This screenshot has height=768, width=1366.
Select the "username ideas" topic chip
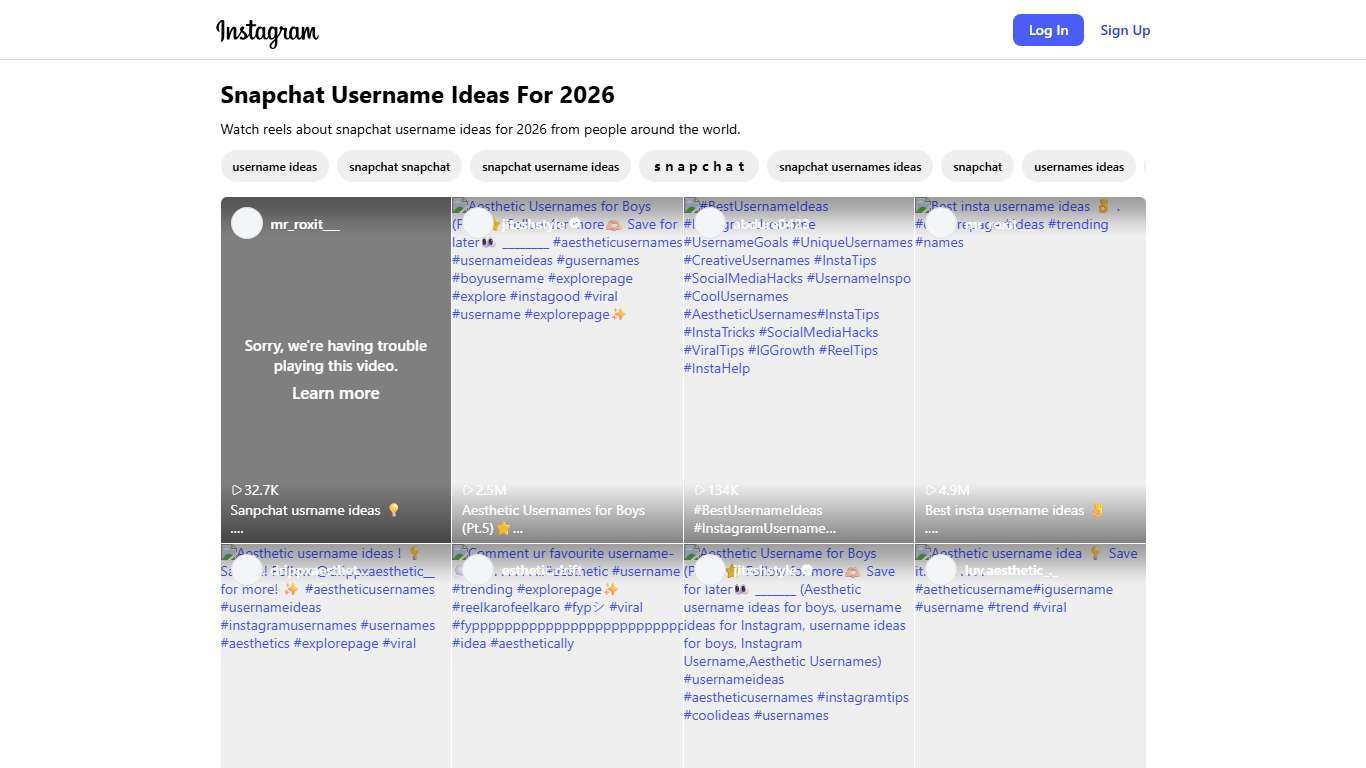(274, 167)
